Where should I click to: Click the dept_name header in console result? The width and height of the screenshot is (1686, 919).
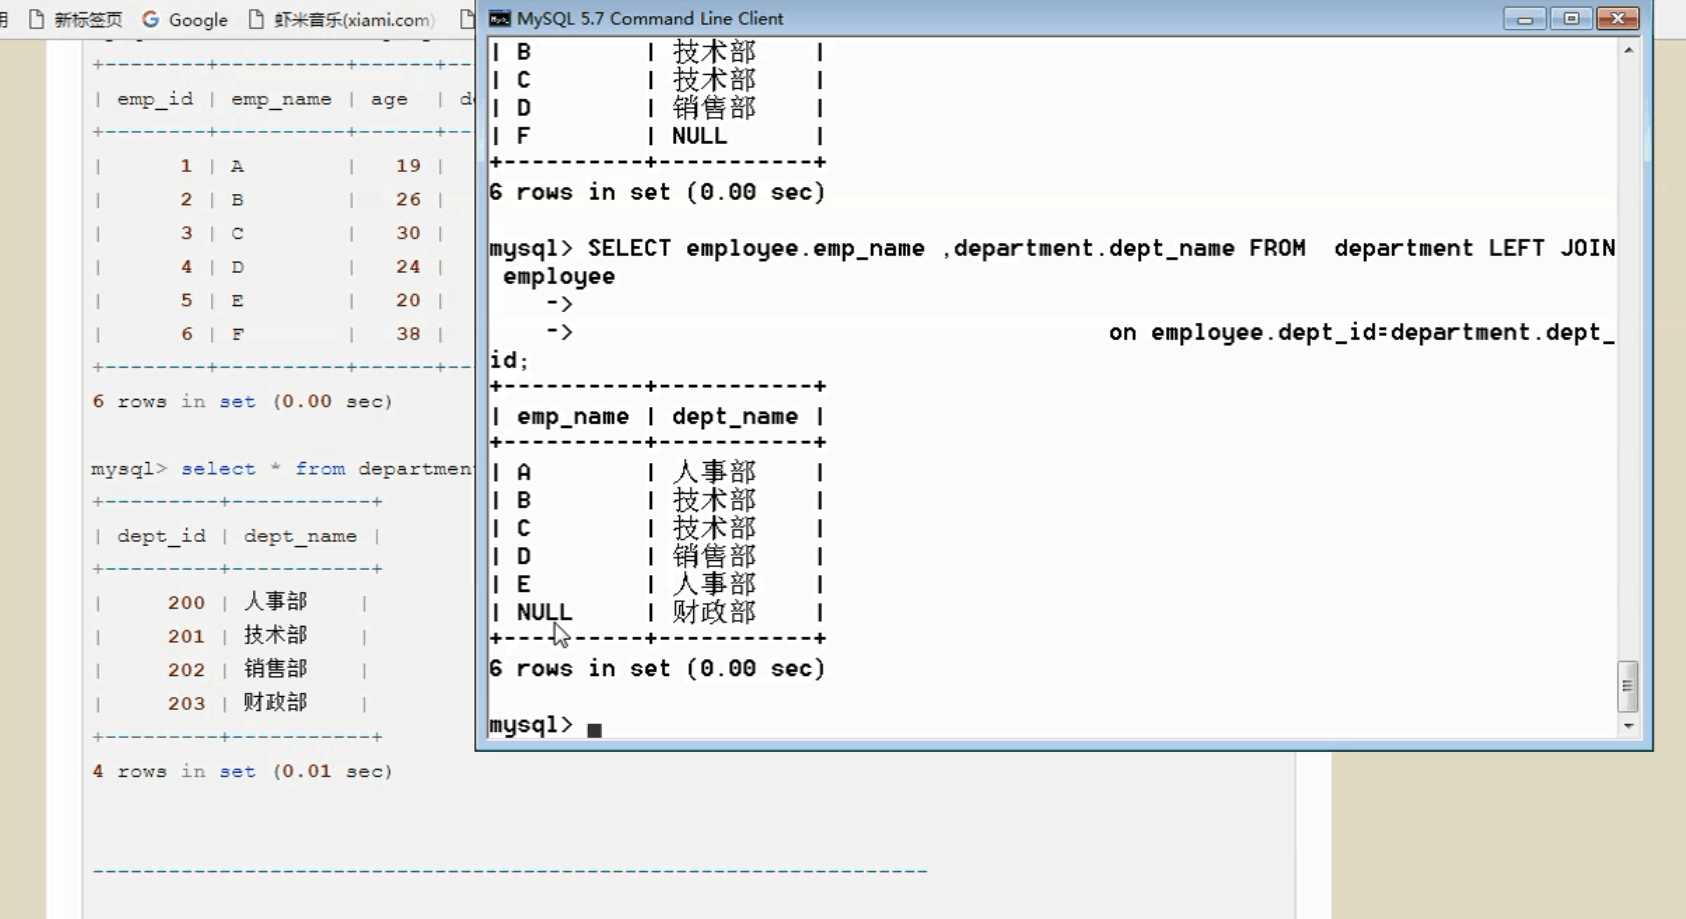tap(735, 417)
